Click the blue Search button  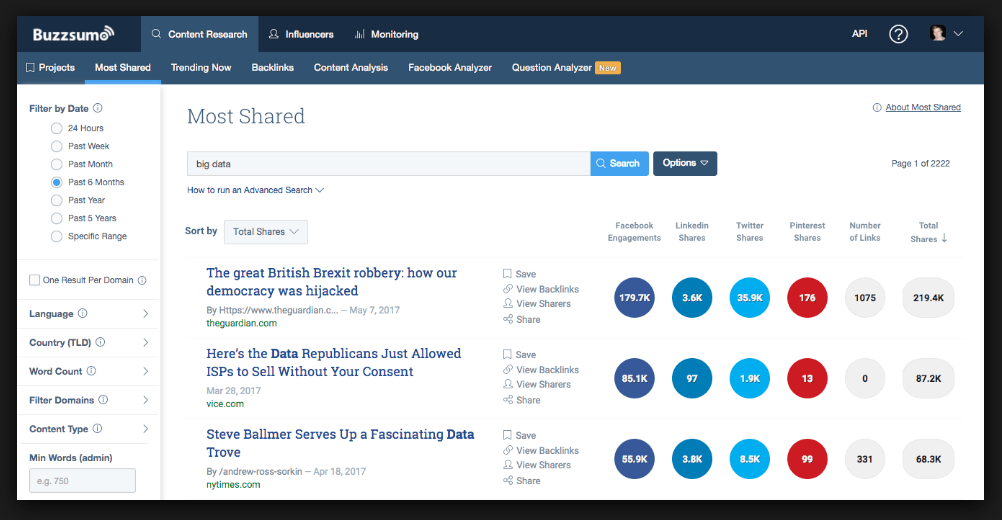(619, 163)
